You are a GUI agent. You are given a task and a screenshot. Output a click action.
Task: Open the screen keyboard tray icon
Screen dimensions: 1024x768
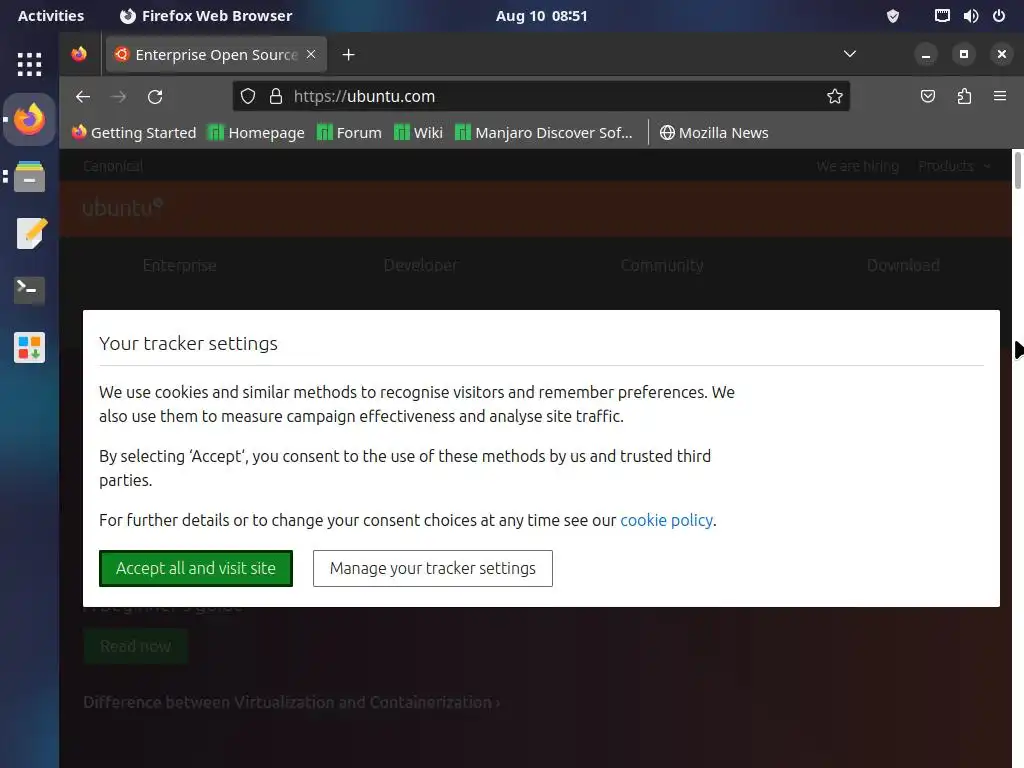(942, 16)
